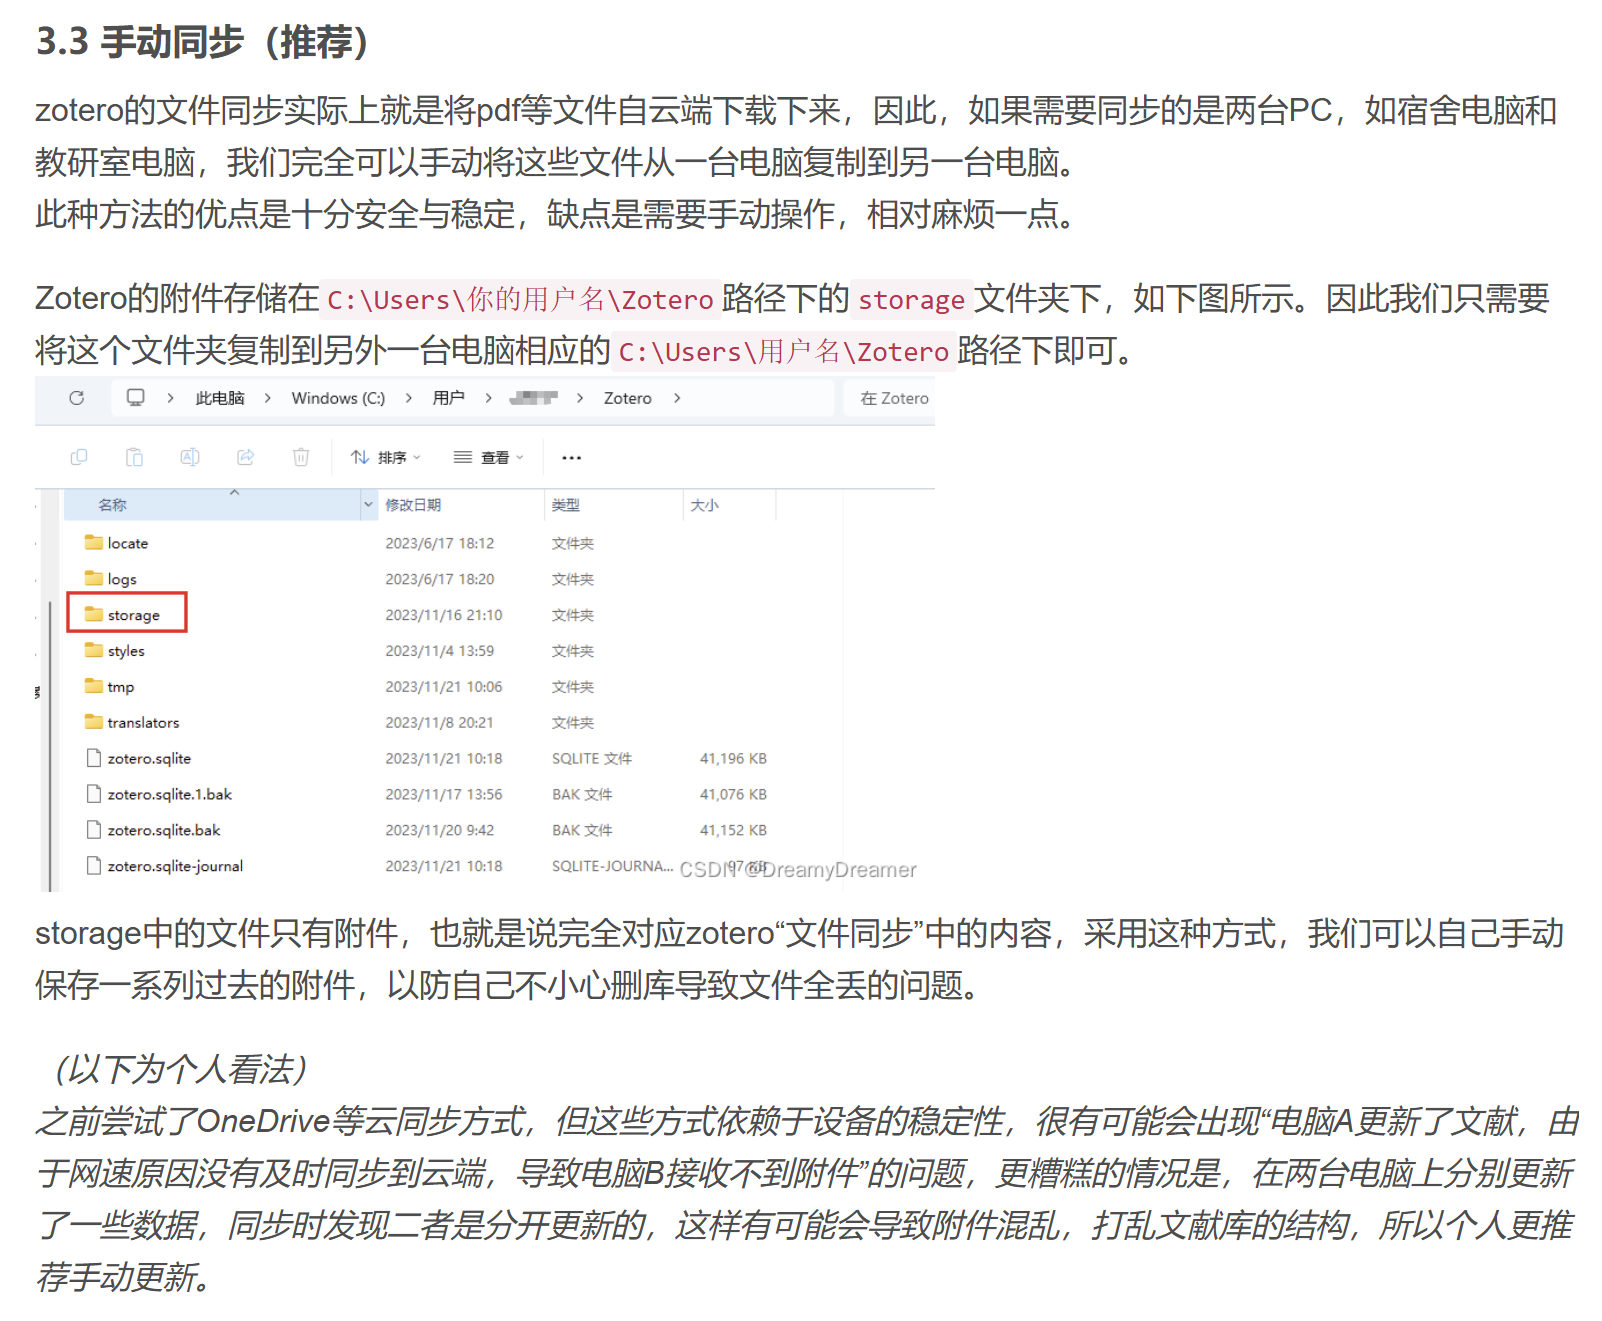Click the Explorer navigation pane scrollbar
The height and width of the screenshot is (1321, 1602).
[x=50, y=745]
